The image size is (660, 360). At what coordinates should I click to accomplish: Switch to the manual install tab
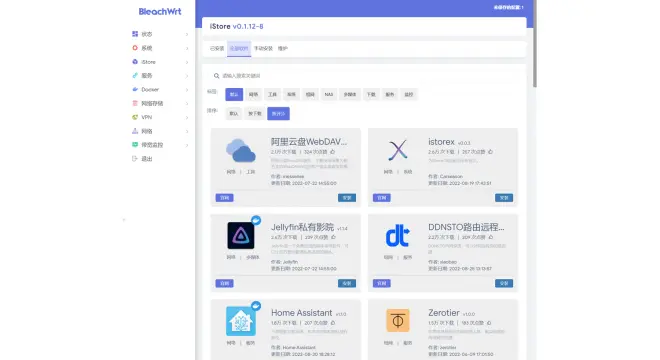(x=263, y=48)
